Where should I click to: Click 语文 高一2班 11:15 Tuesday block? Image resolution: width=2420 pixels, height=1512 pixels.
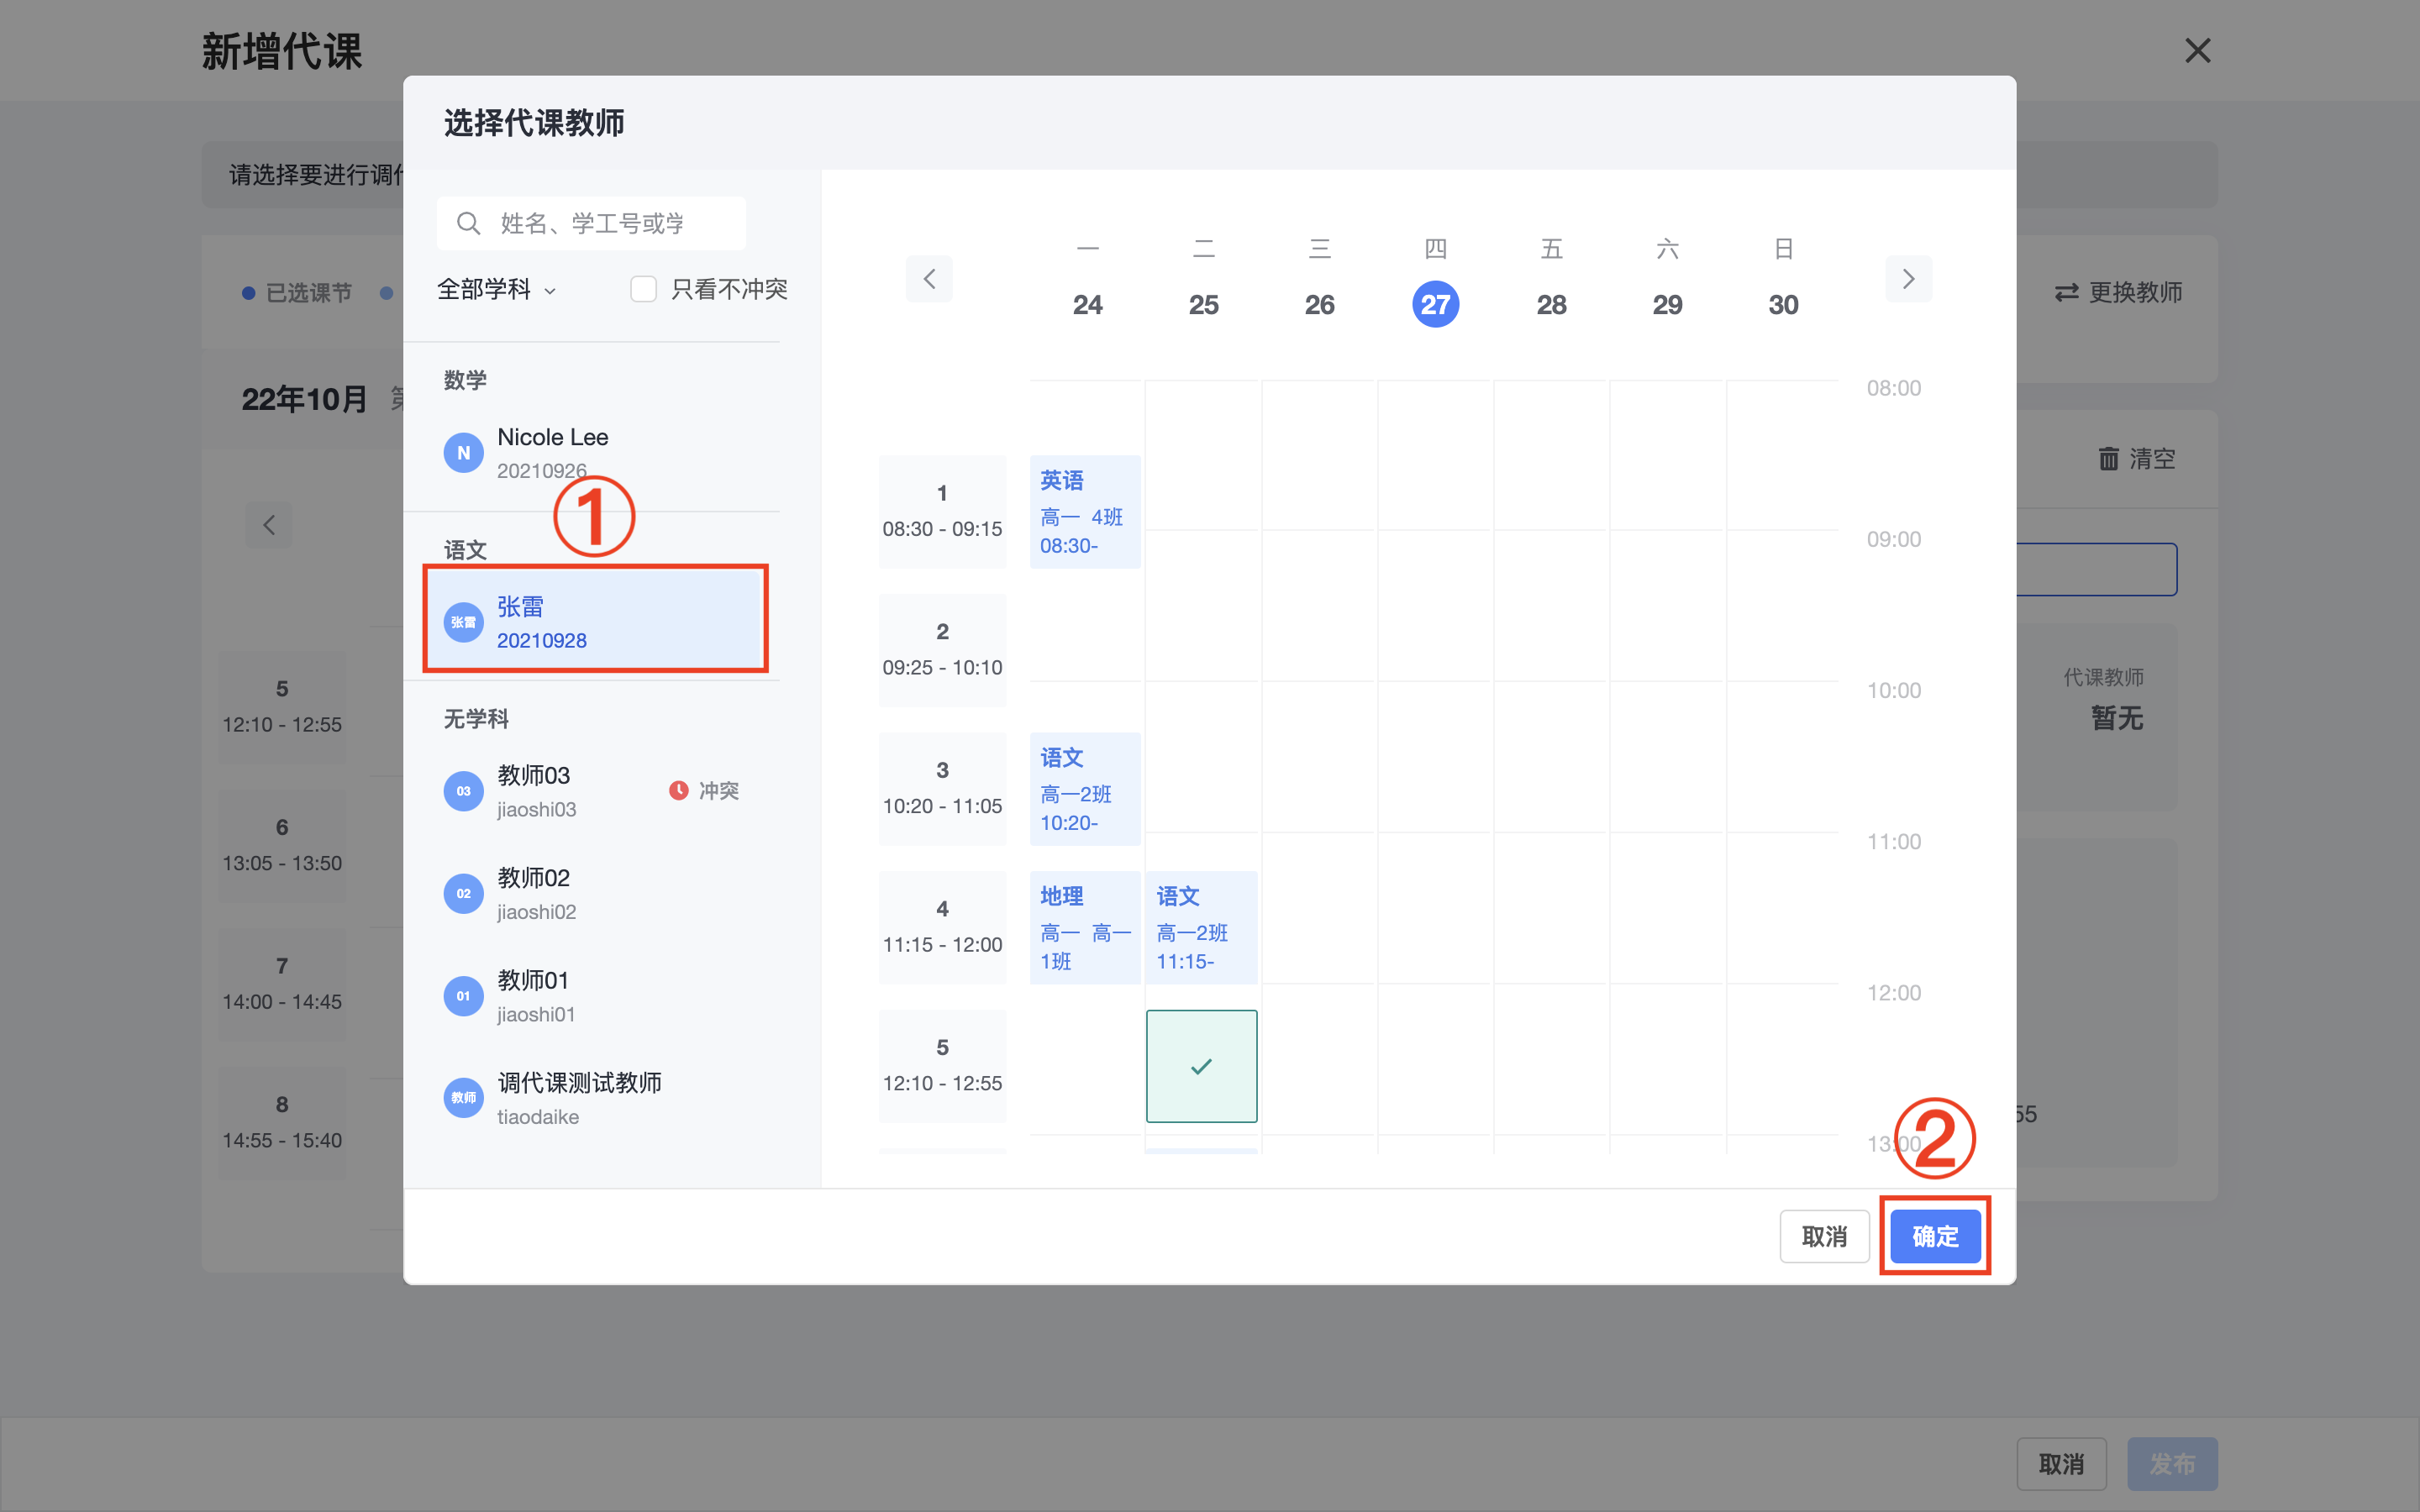point(1201,928)
